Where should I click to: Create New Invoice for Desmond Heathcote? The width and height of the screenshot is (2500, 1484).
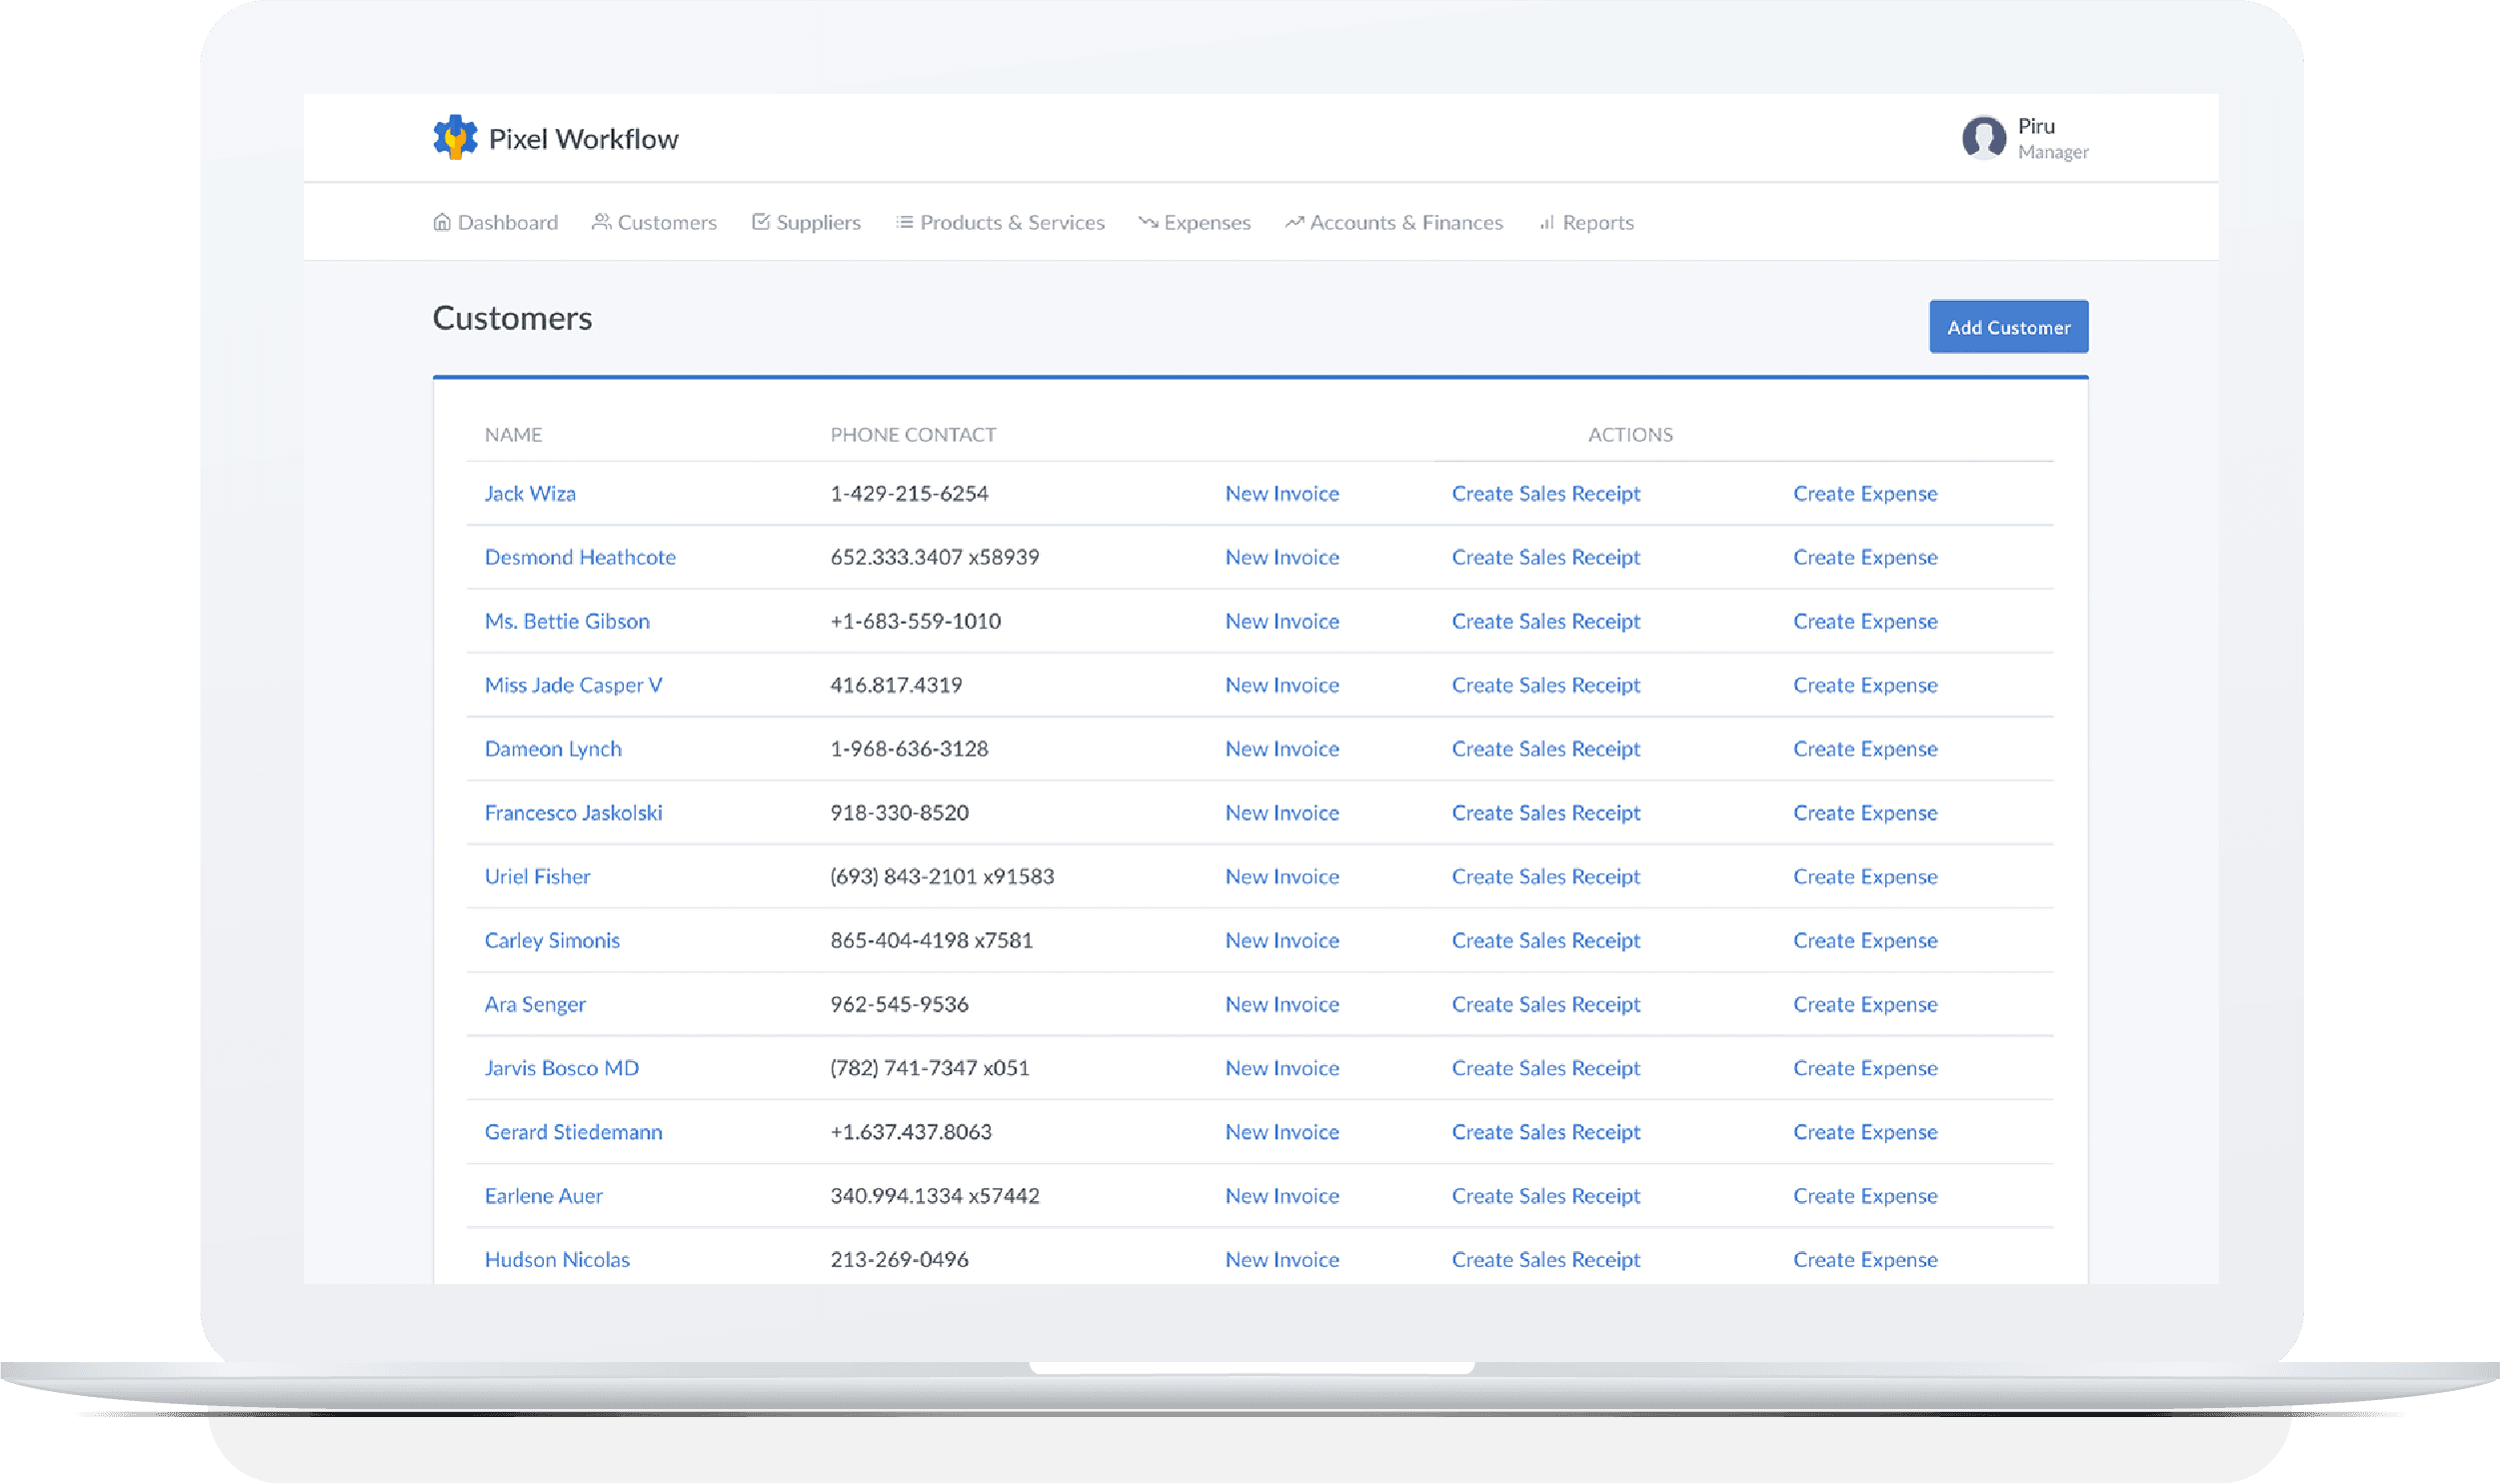click(x=1281, y=557)
